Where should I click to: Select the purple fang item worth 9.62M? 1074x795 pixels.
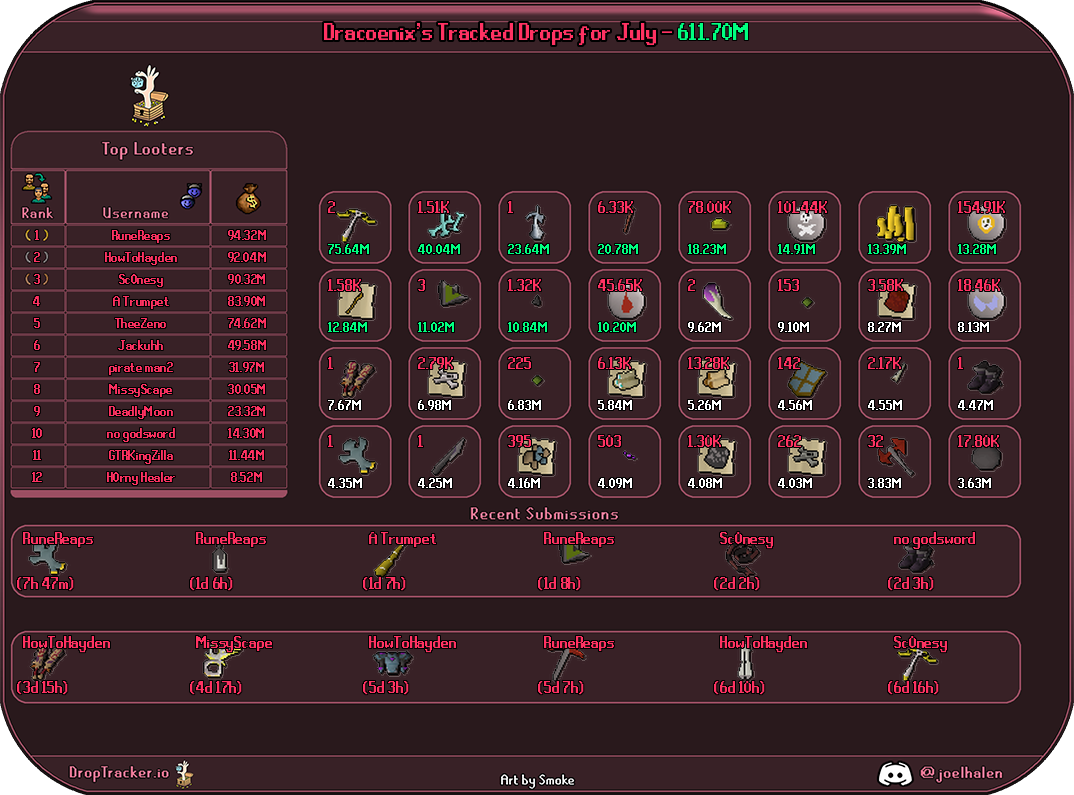(x=714, y=305)
